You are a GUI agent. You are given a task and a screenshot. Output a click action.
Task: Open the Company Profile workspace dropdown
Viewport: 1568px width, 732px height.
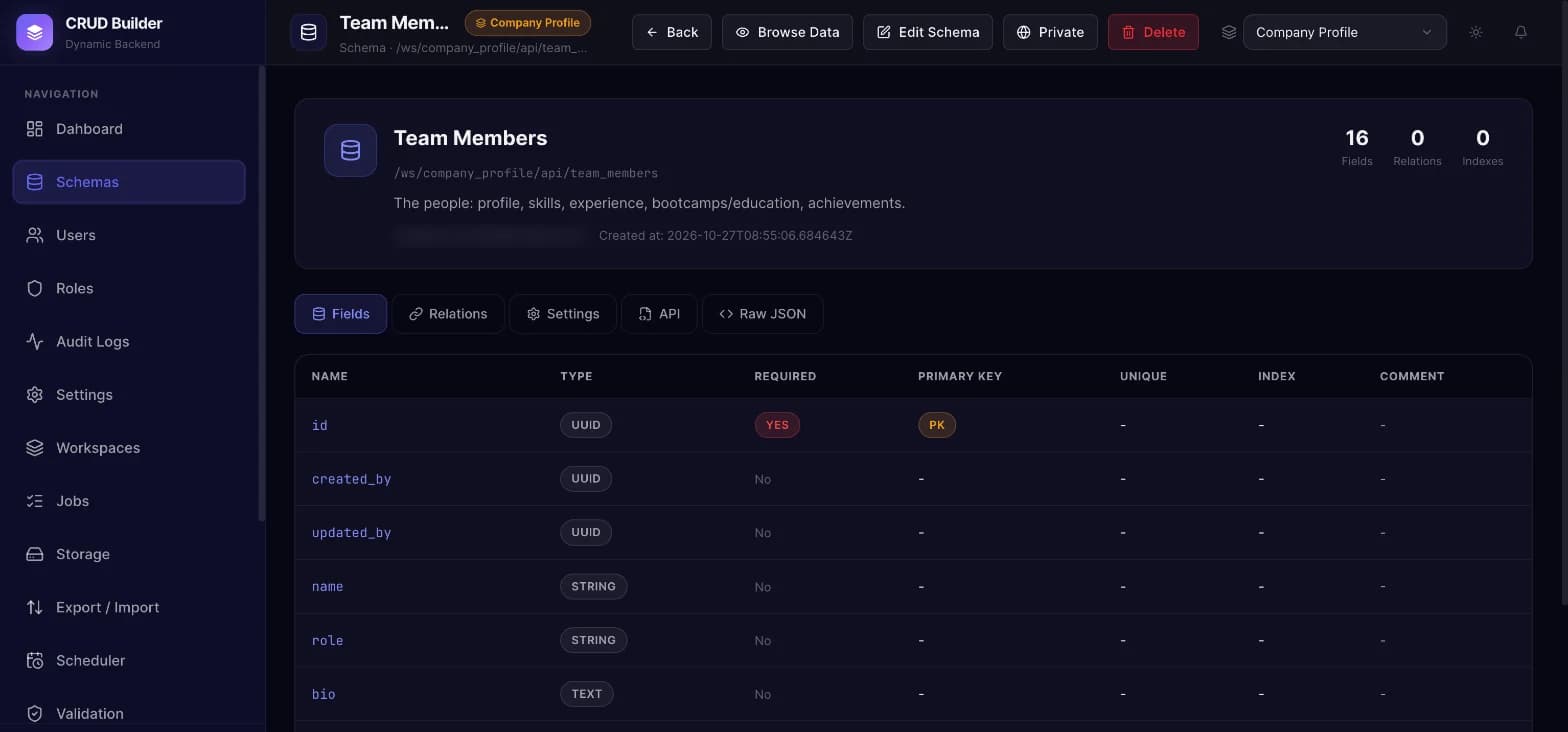point(1344,32)
